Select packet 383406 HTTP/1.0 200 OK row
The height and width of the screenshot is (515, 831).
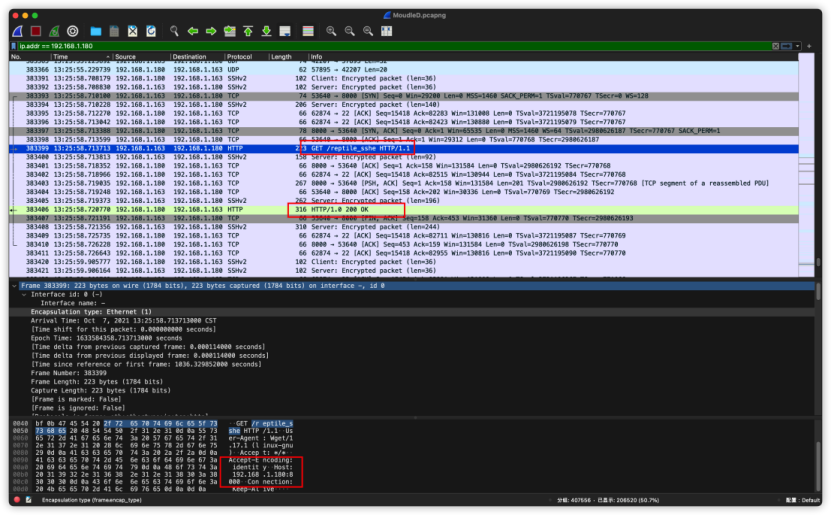point(404,209)
